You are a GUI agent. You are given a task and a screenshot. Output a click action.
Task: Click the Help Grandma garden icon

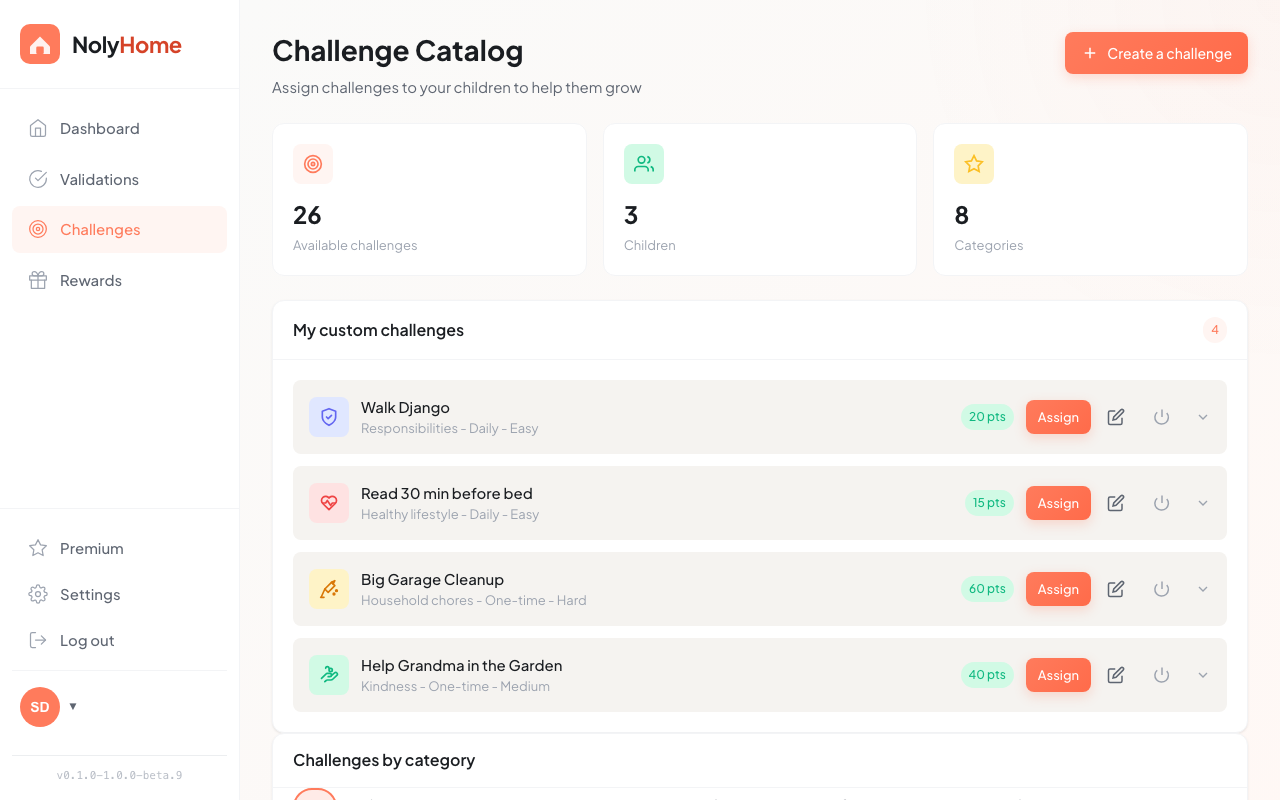tap(329, 675)
